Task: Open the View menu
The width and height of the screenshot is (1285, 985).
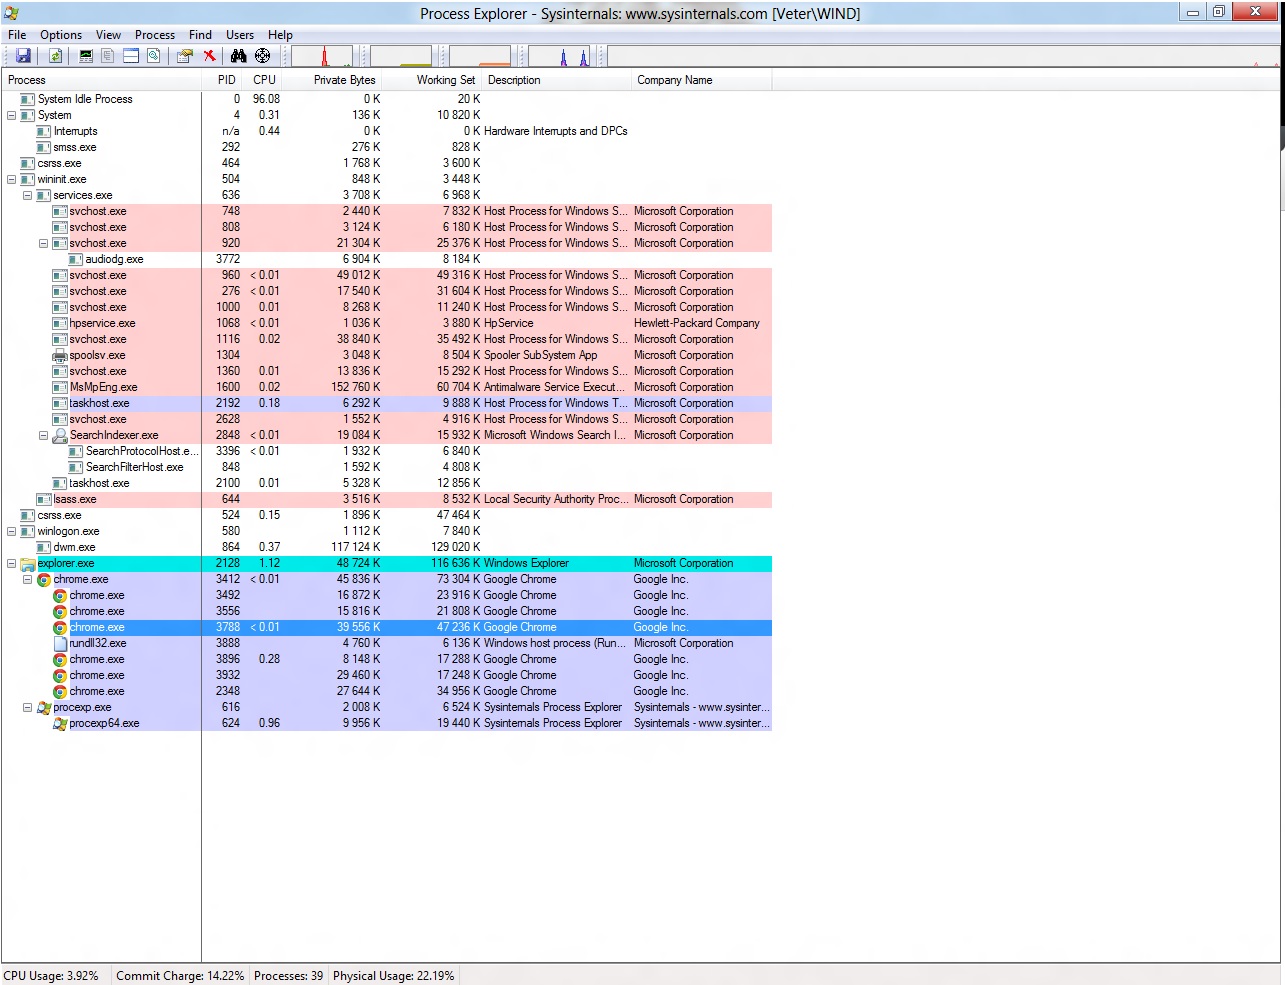Action: click(x=108, y=35)
